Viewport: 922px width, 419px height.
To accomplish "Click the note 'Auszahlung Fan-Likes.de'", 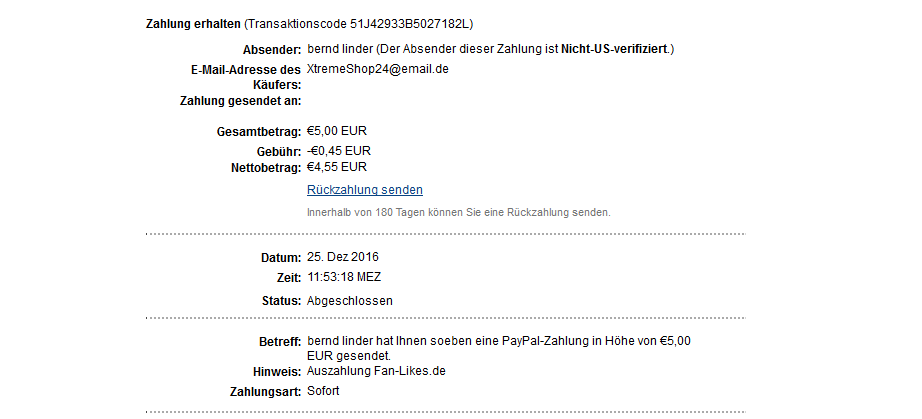I will point(376,371).
